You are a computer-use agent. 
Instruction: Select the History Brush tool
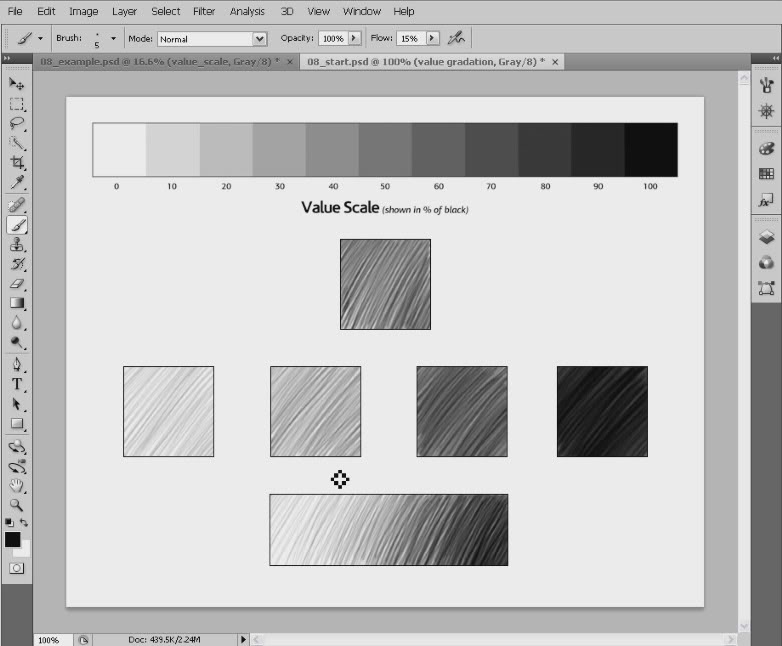(x=16, y=264)
